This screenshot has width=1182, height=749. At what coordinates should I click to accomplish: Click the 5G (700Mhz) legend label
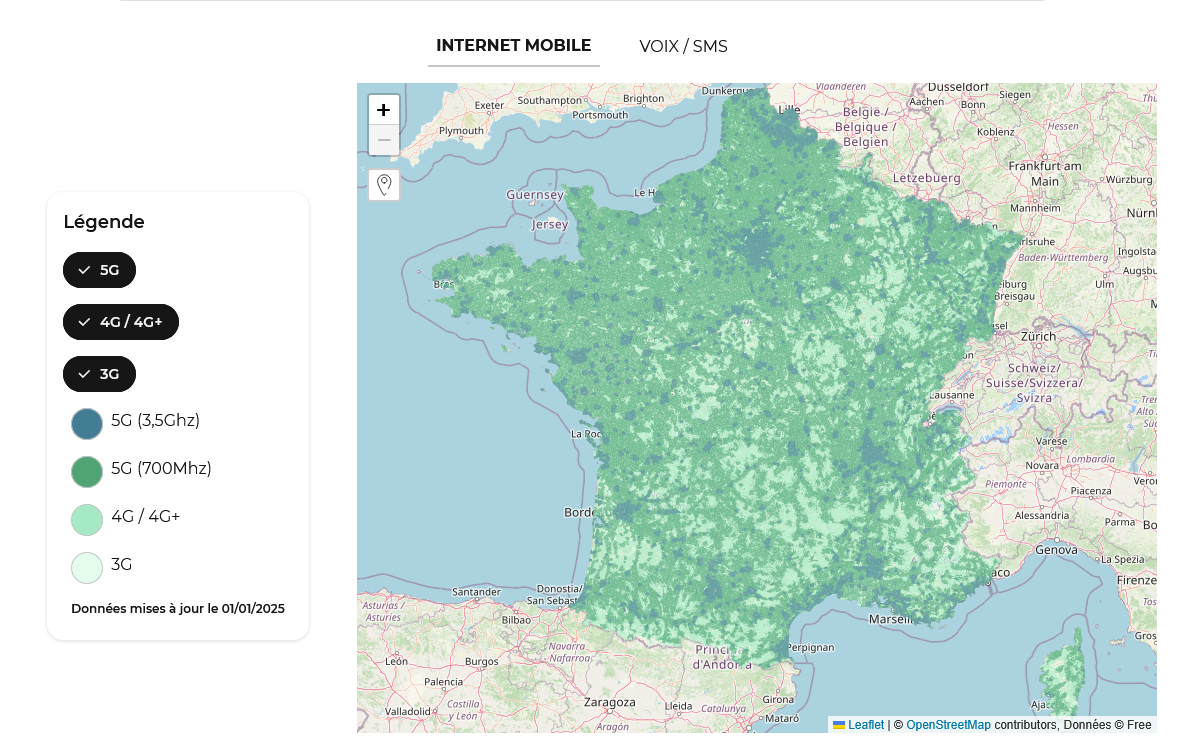click(161, 468)
